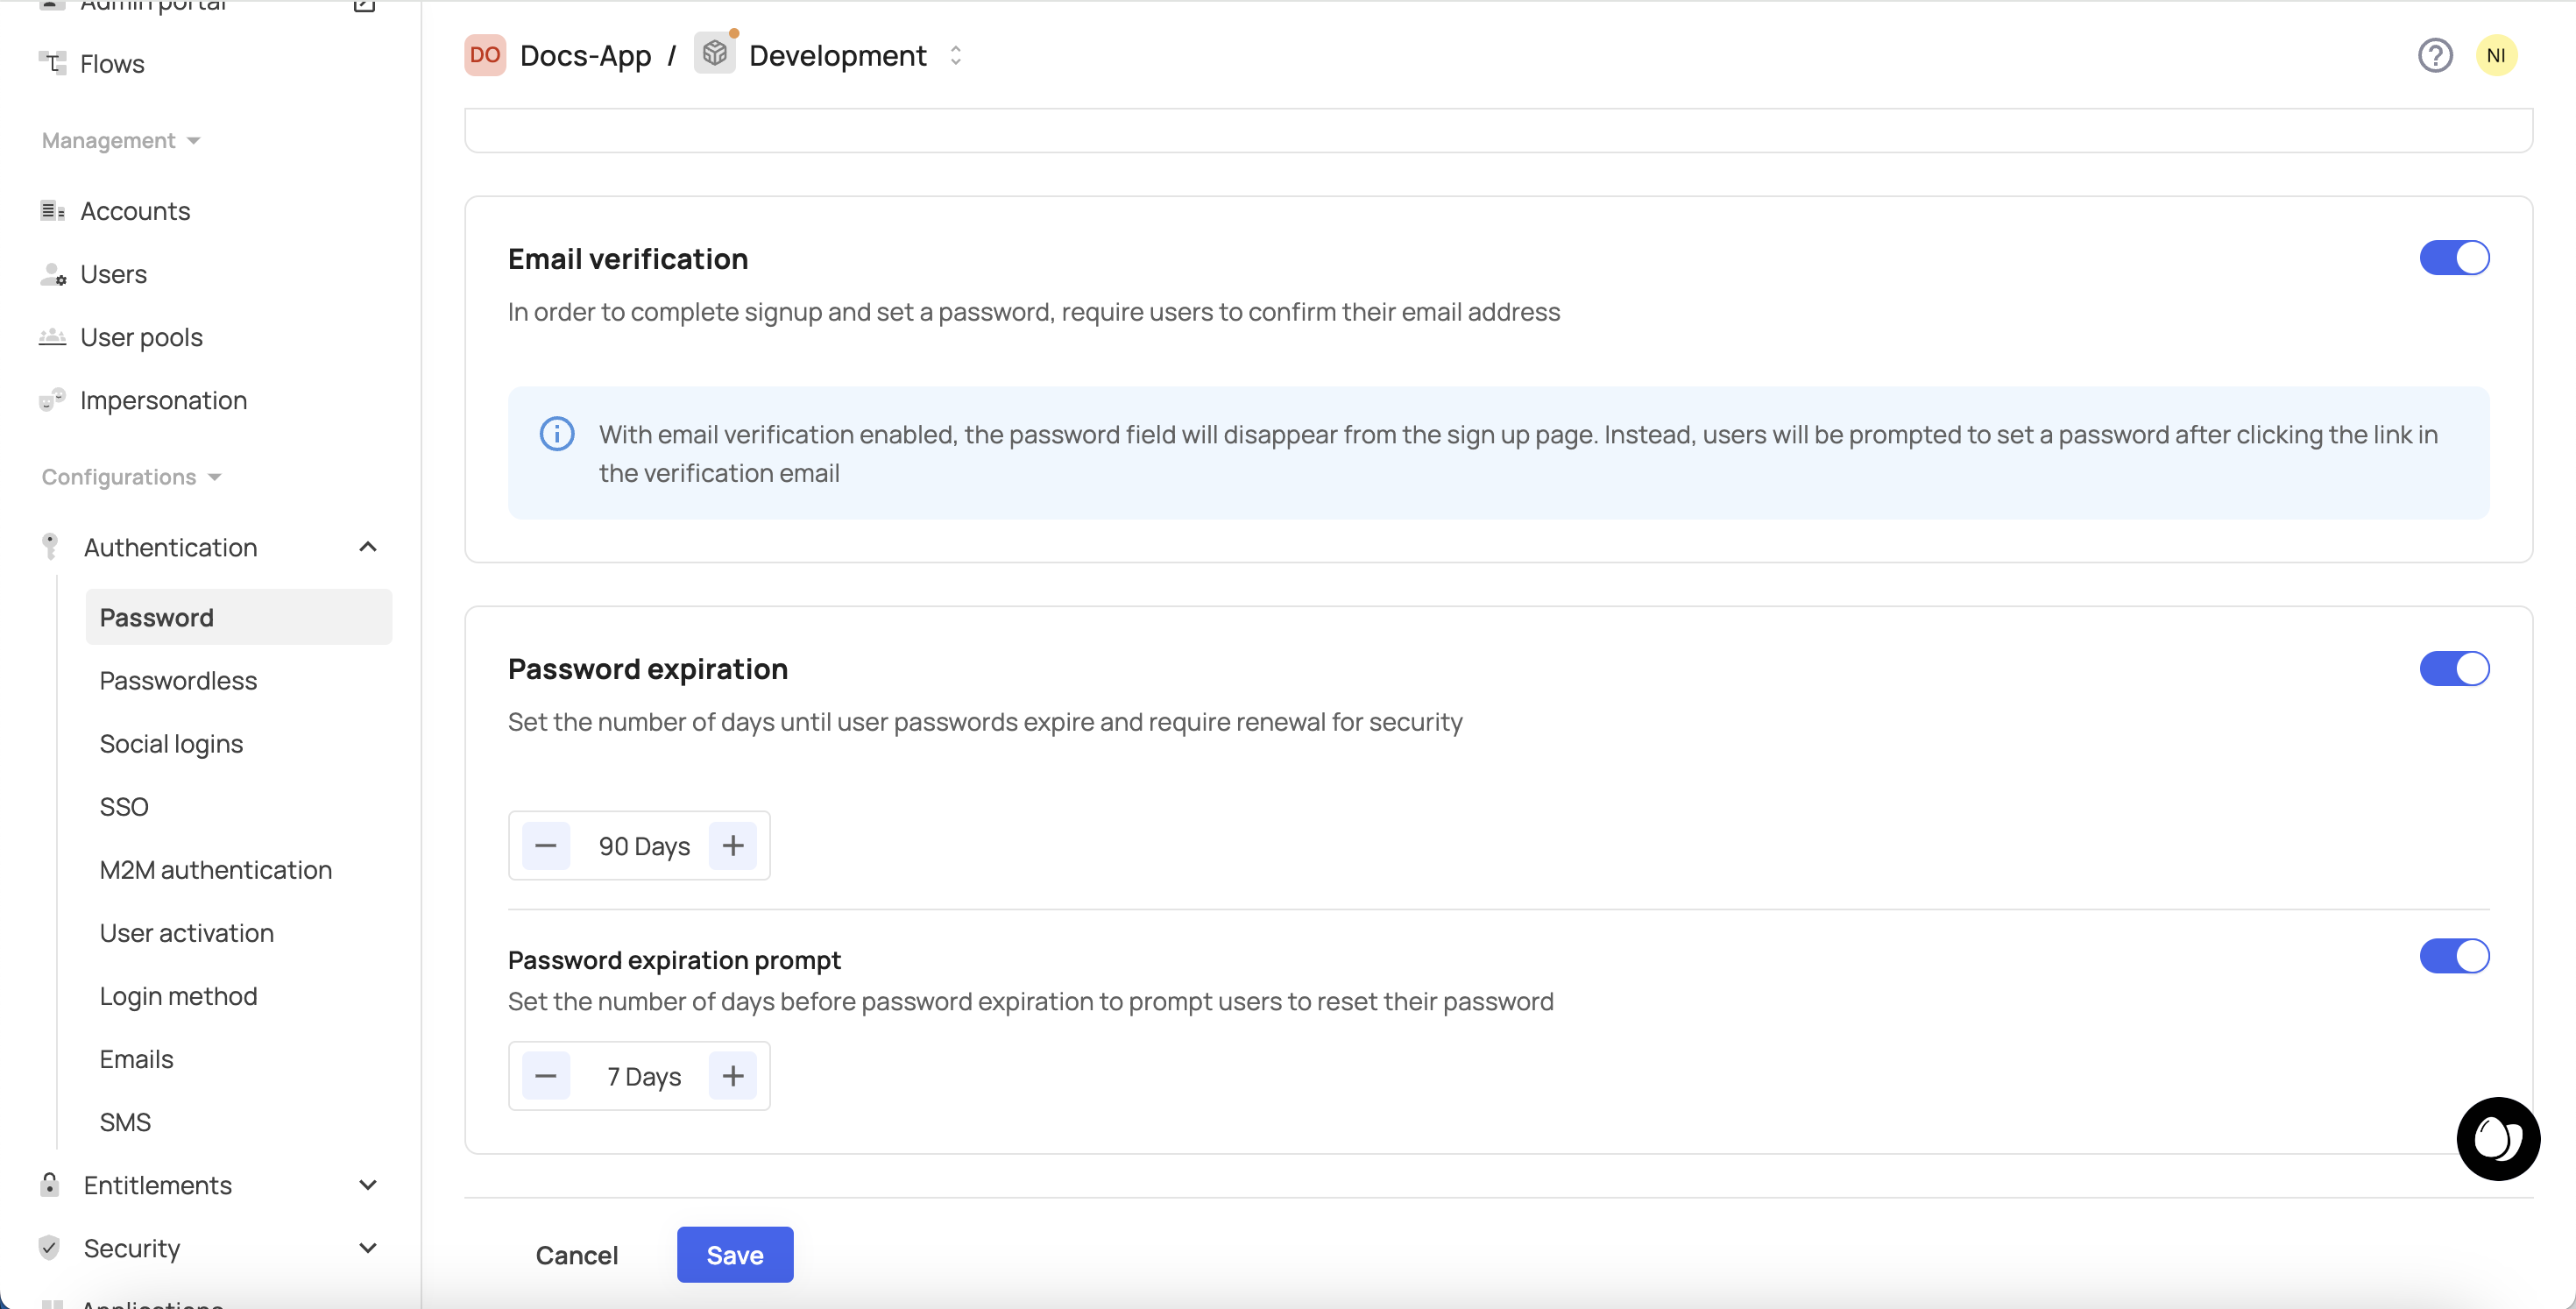Screen dimensions: 2576x1309
Task: Open the Accounts page
Action: pyautogui.click(x=136, y=210)
